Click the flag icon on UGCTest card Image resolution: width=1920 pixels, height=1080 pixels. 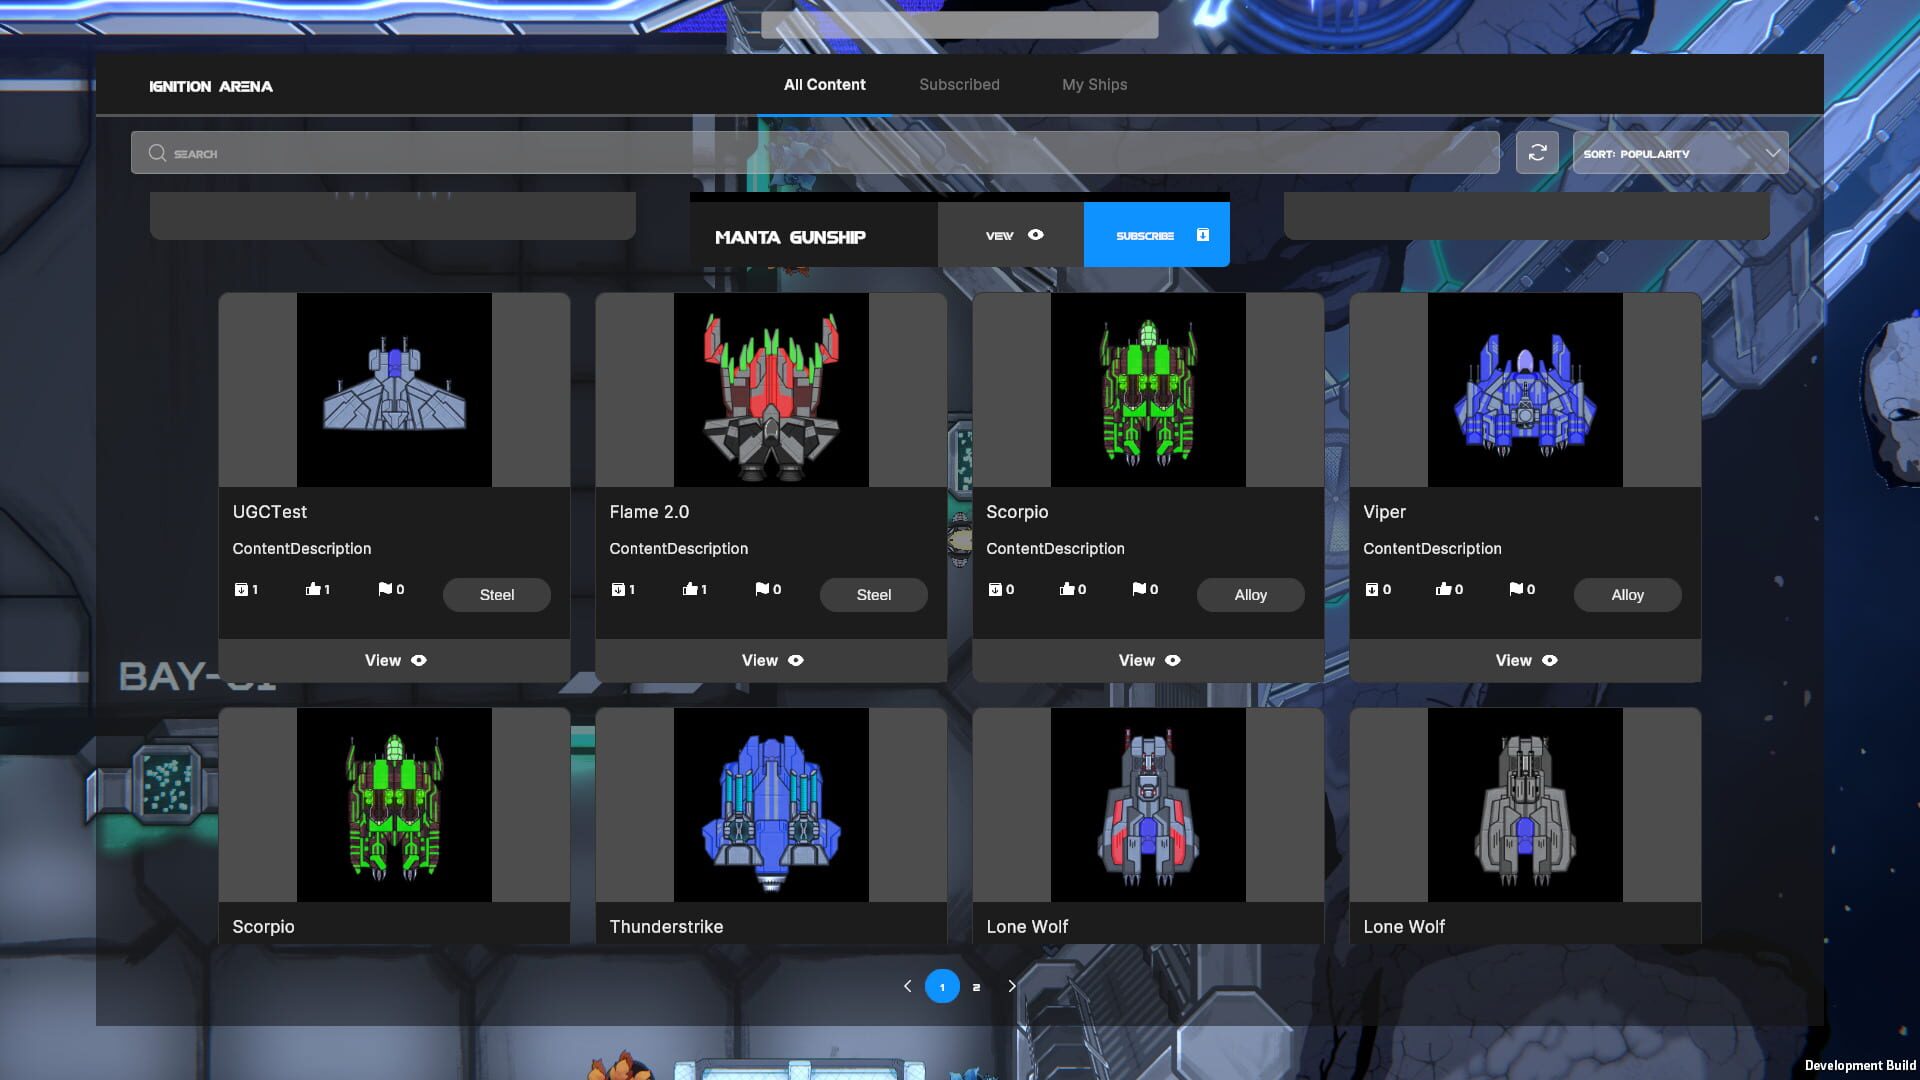click(x=385, y=589)
